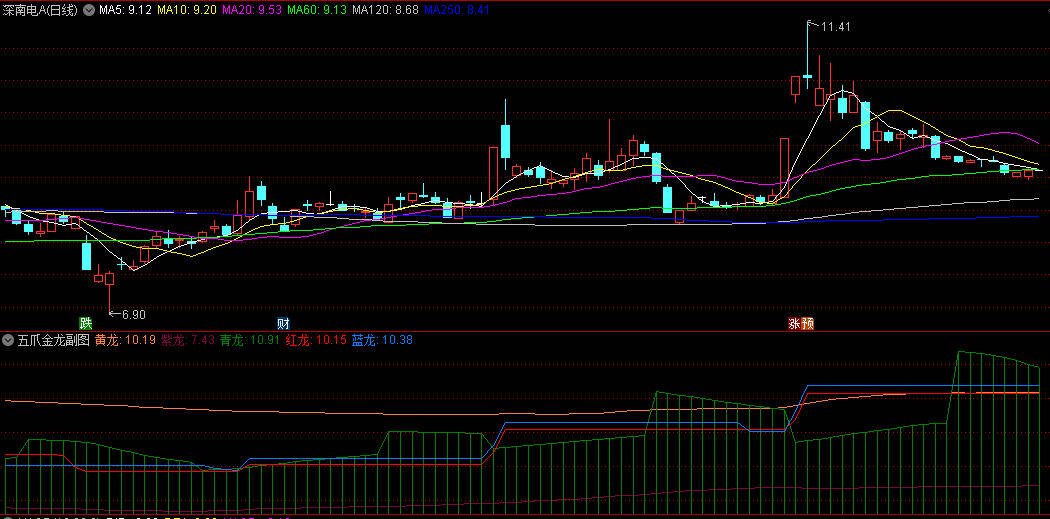Select the 红龙 indicator value label
This screenshot has width=1050, height=519.
314,340
